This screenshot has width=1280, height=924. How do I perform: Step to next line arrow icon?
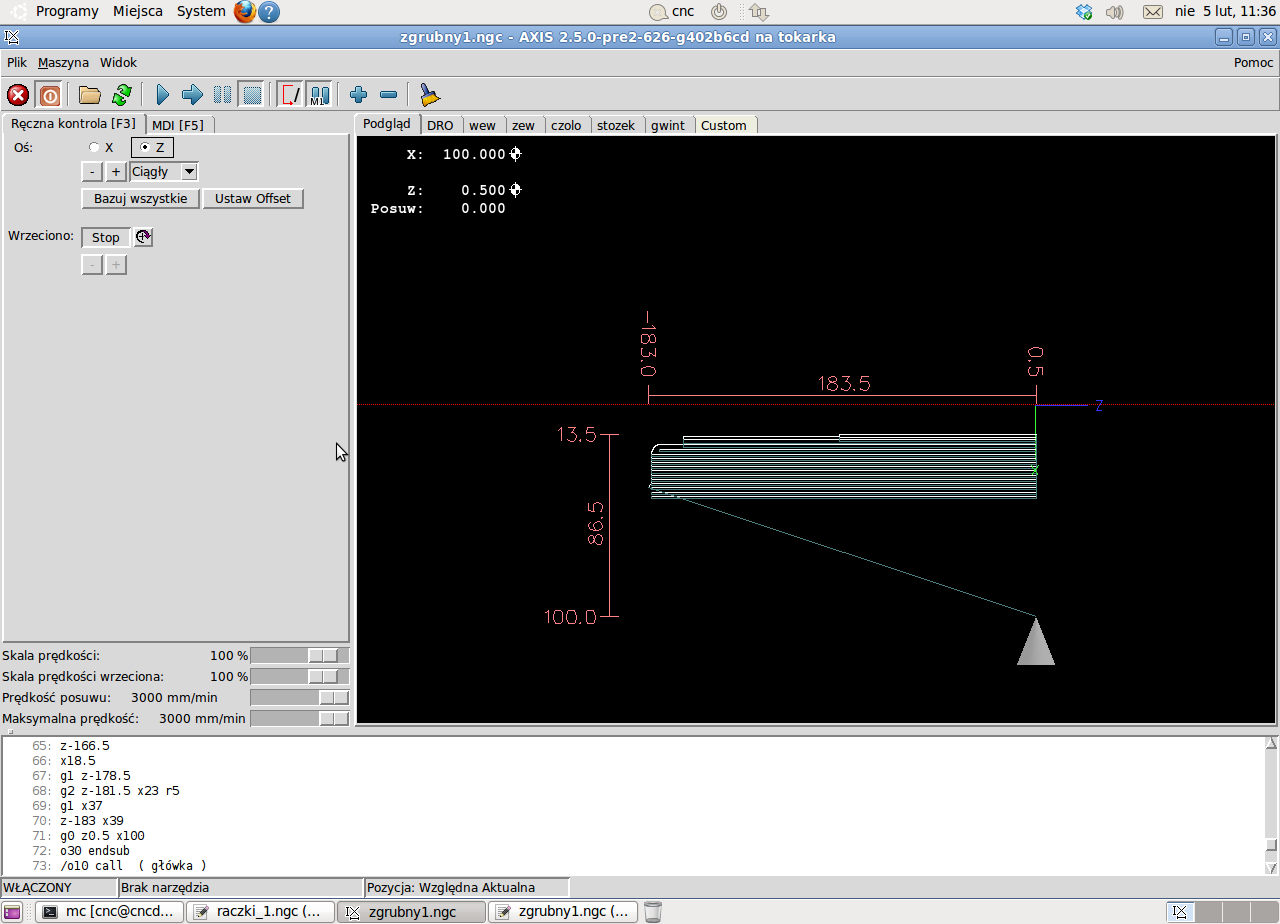[192, 95]
